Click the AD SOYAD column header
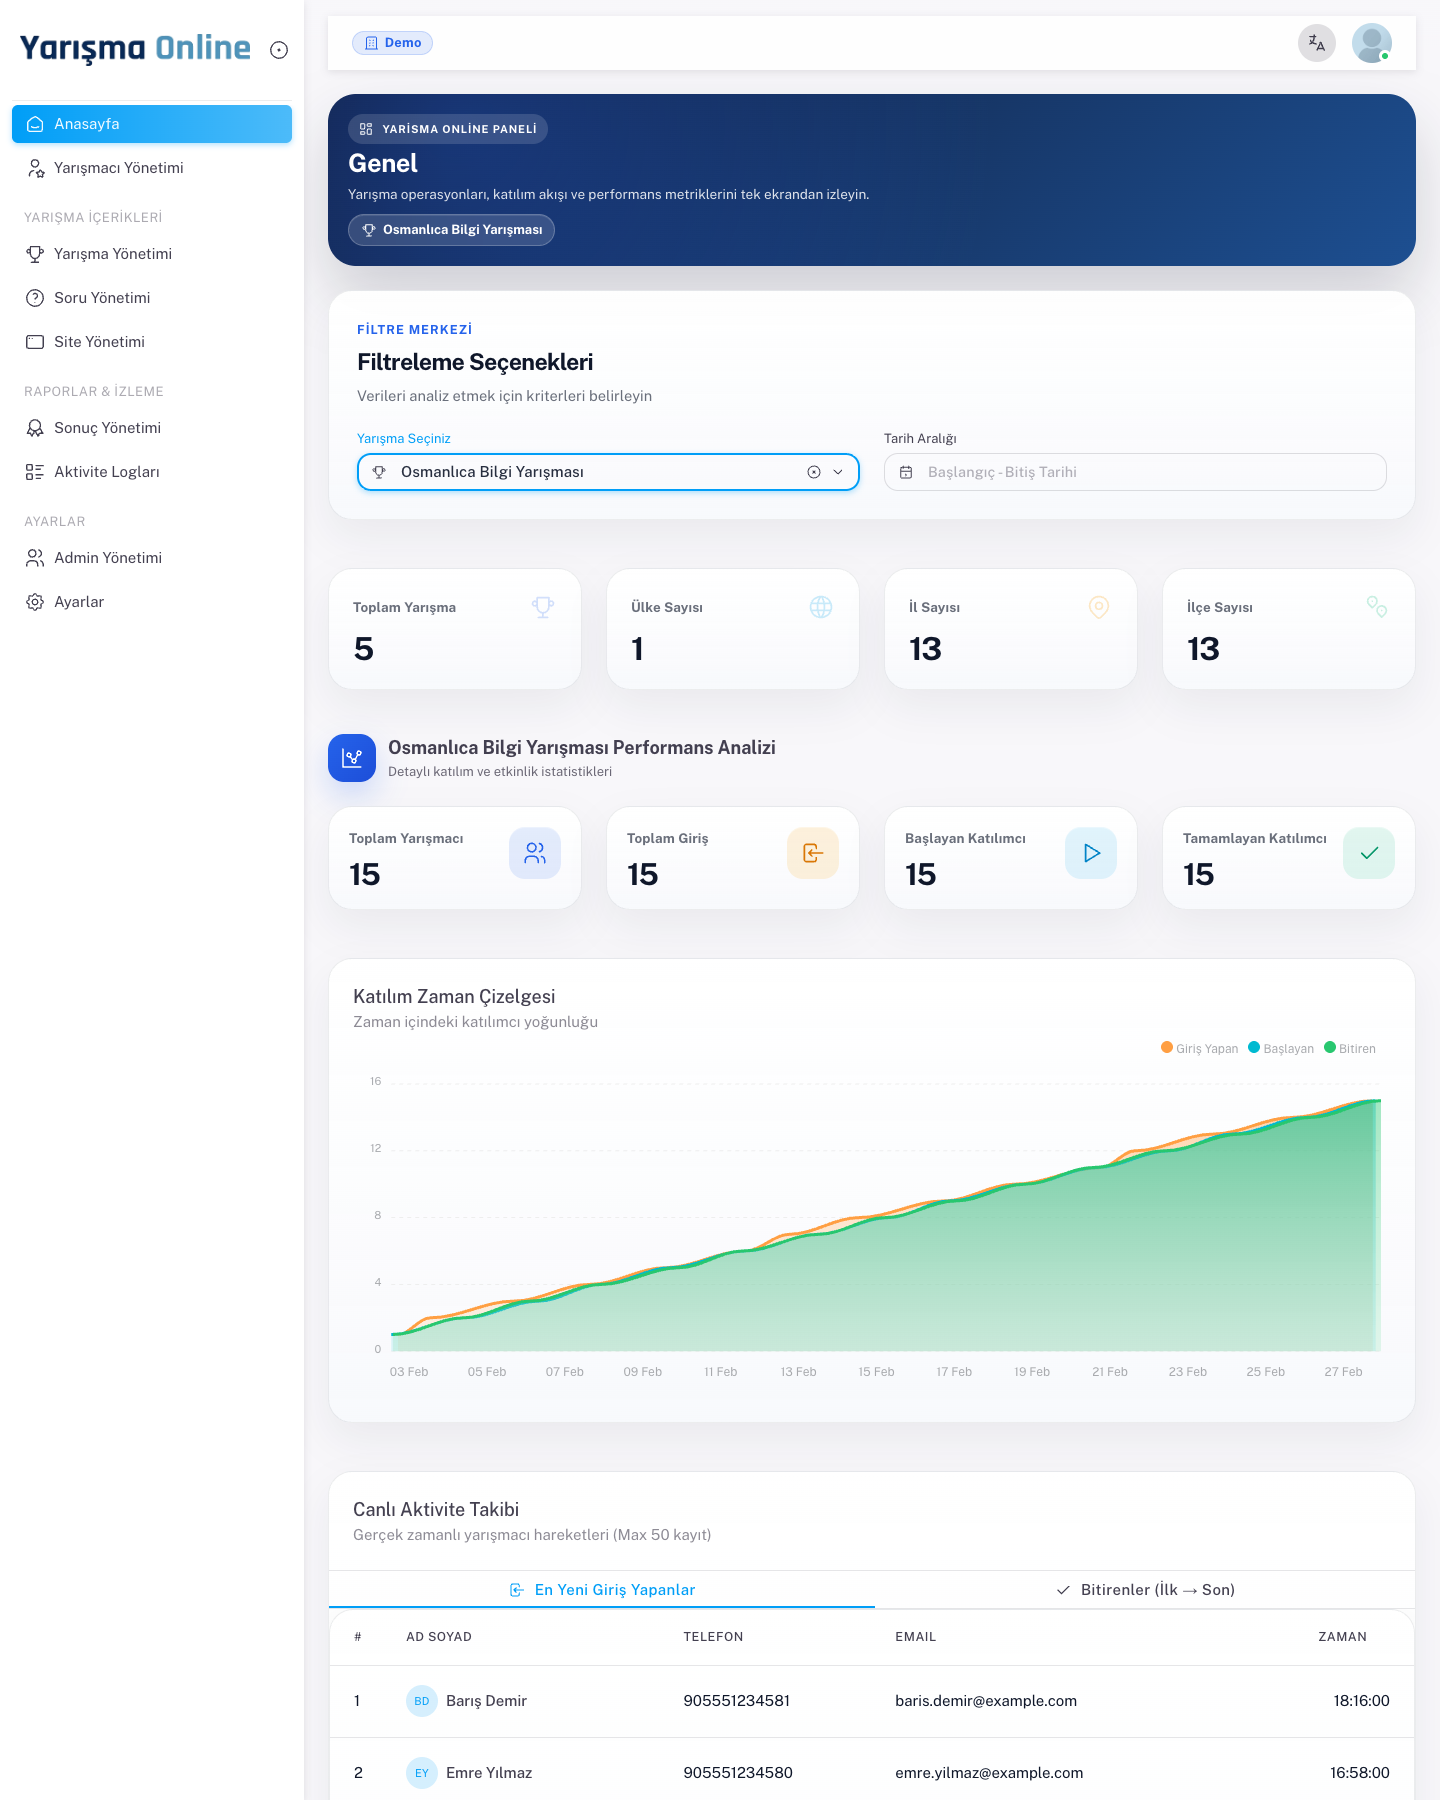 (439, 1637)
